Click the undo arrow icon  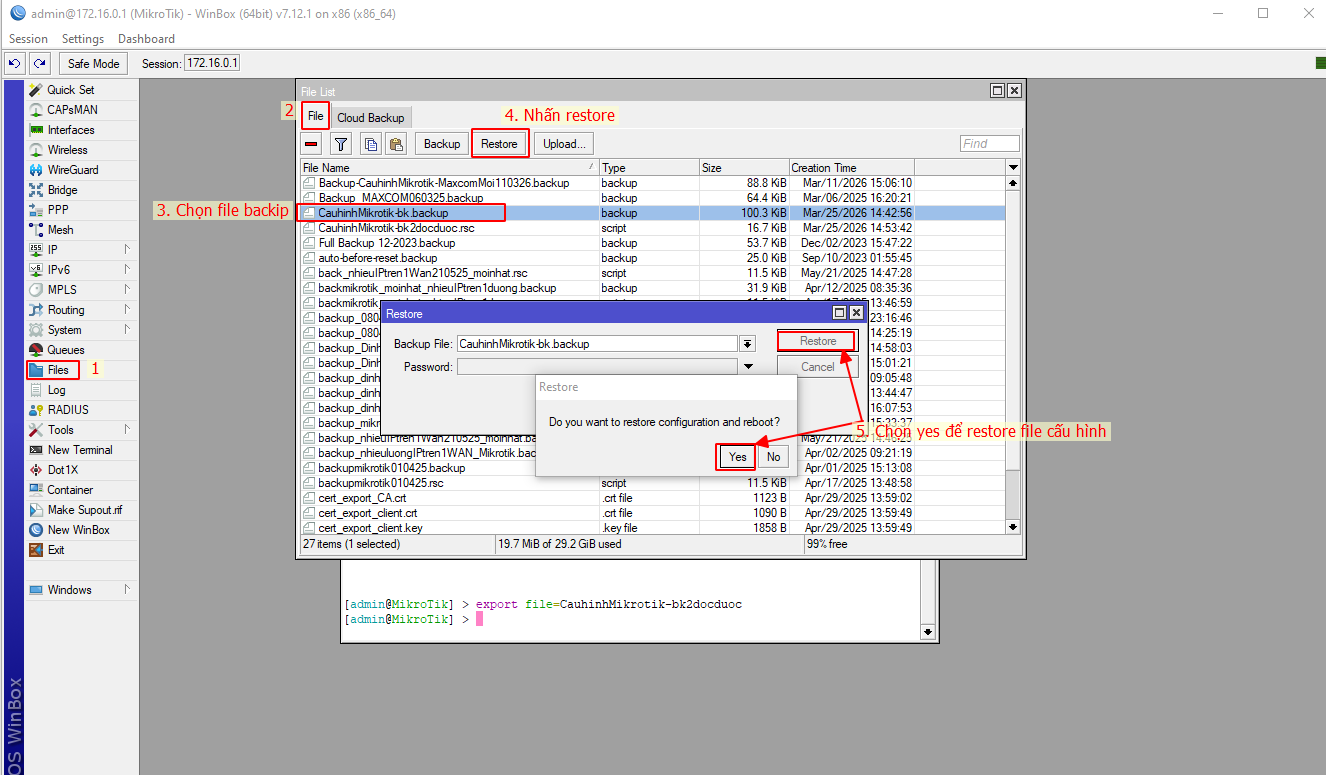[13, 62]
